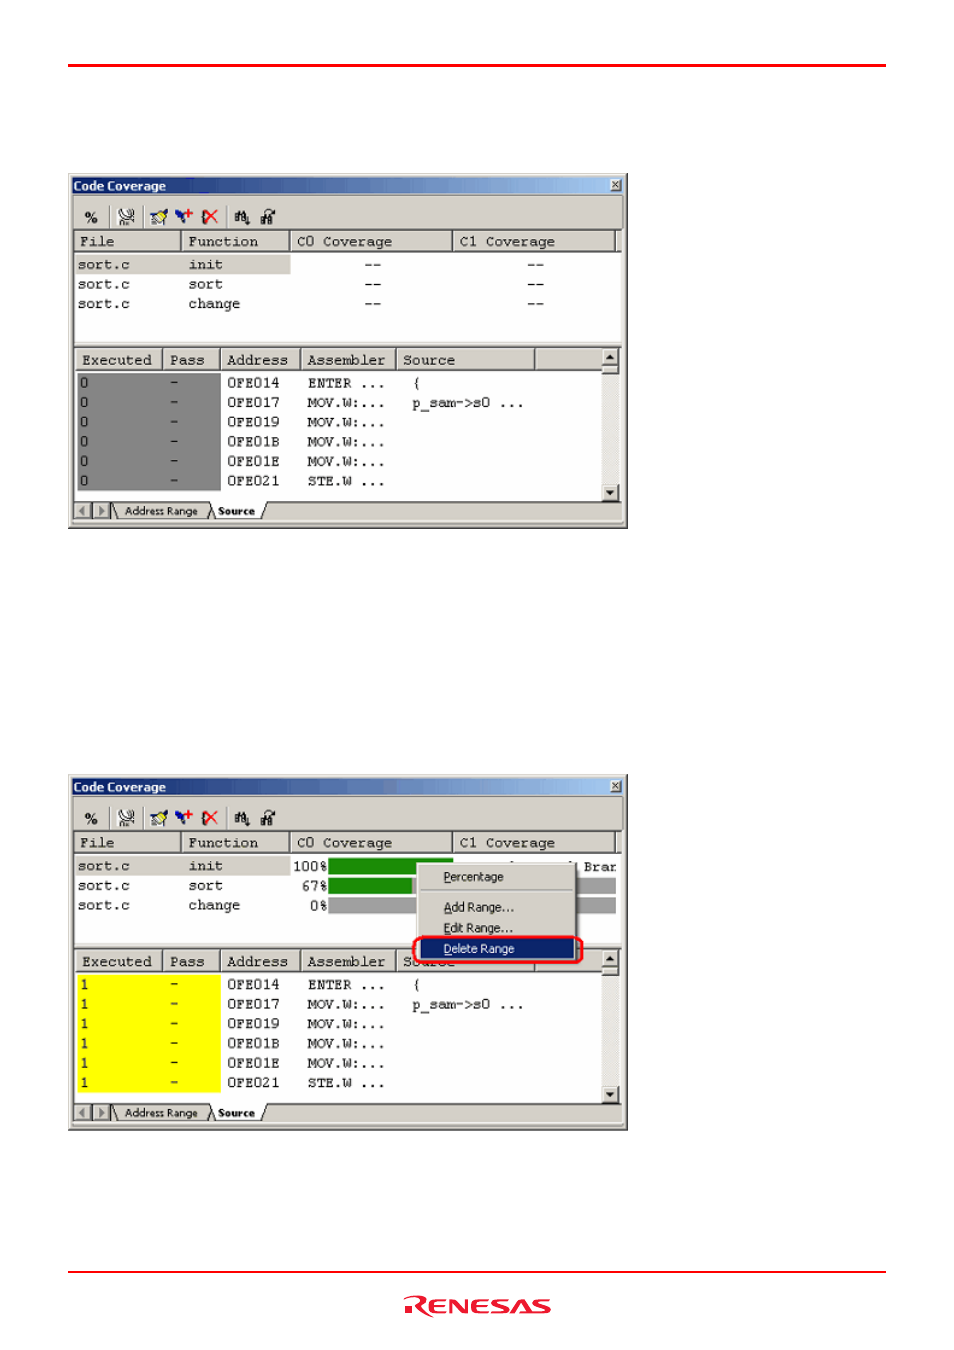The width and height of the screenshot is (954, 1350).
Task: Click the scroll-down arrow in the yellow-Executed listing
Action: (610, 1094)
